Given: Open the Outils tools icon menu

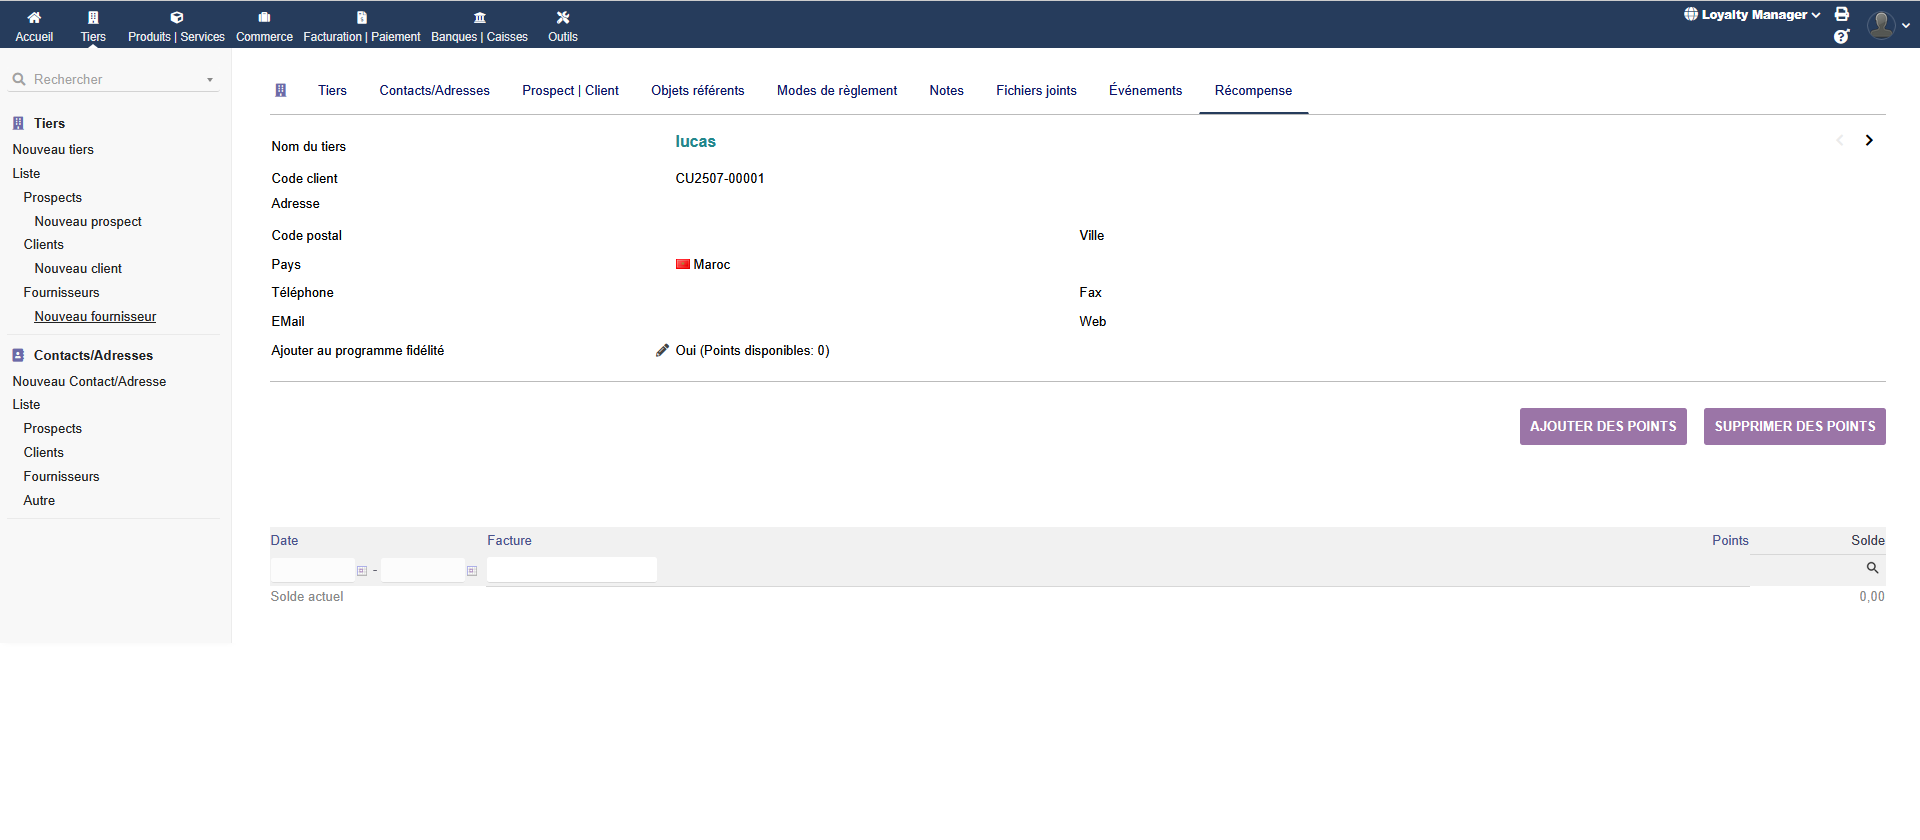Looking at the screenshot, I should click(563, 18).
